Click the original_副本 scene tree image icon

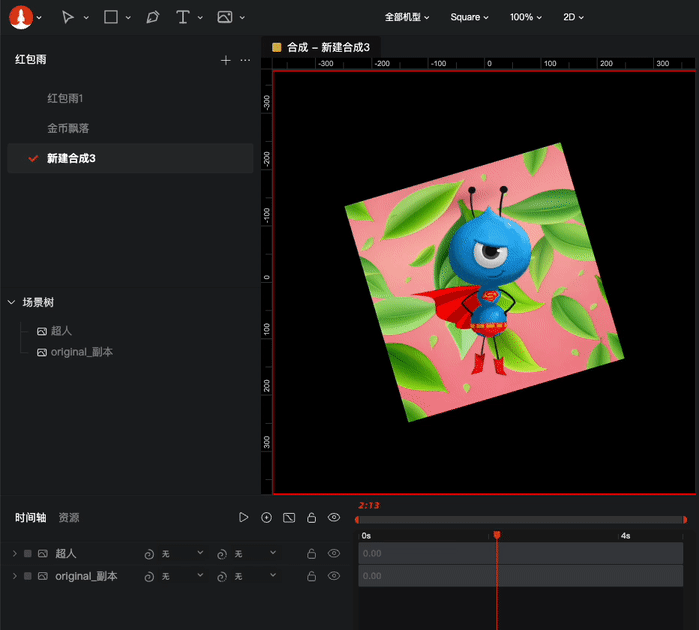[42, 352]
